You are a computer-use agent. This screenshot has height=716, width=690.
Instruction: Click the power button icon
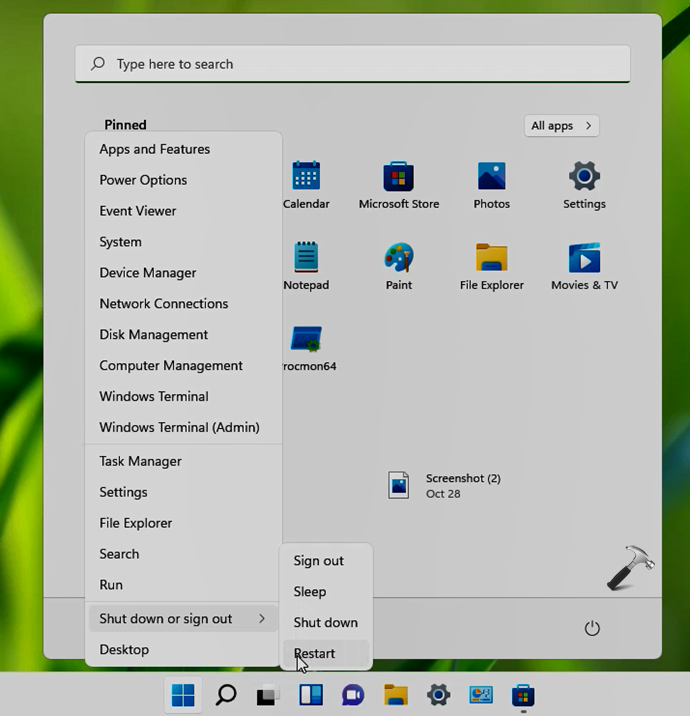pos(592,628)
